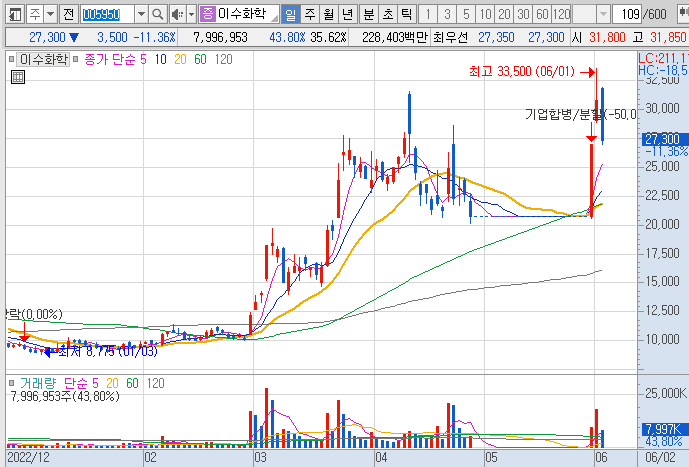Viewport: 689px width, 467px height.
Task: Click the gray 120 price moving average label
Action: coord(224,59)
